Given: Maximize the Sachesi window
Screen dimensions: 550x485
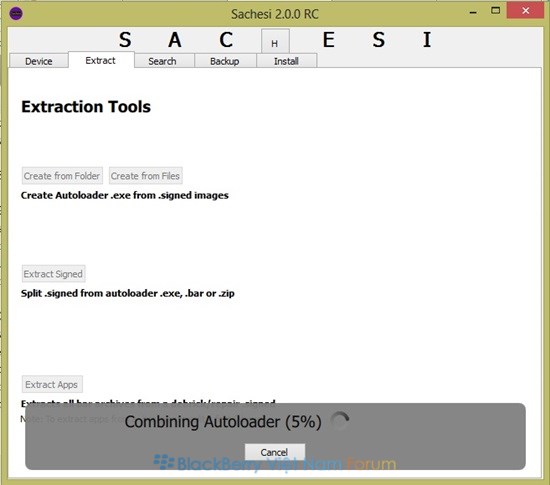Looking at the screenshot, I should click(x=495, y=11).
